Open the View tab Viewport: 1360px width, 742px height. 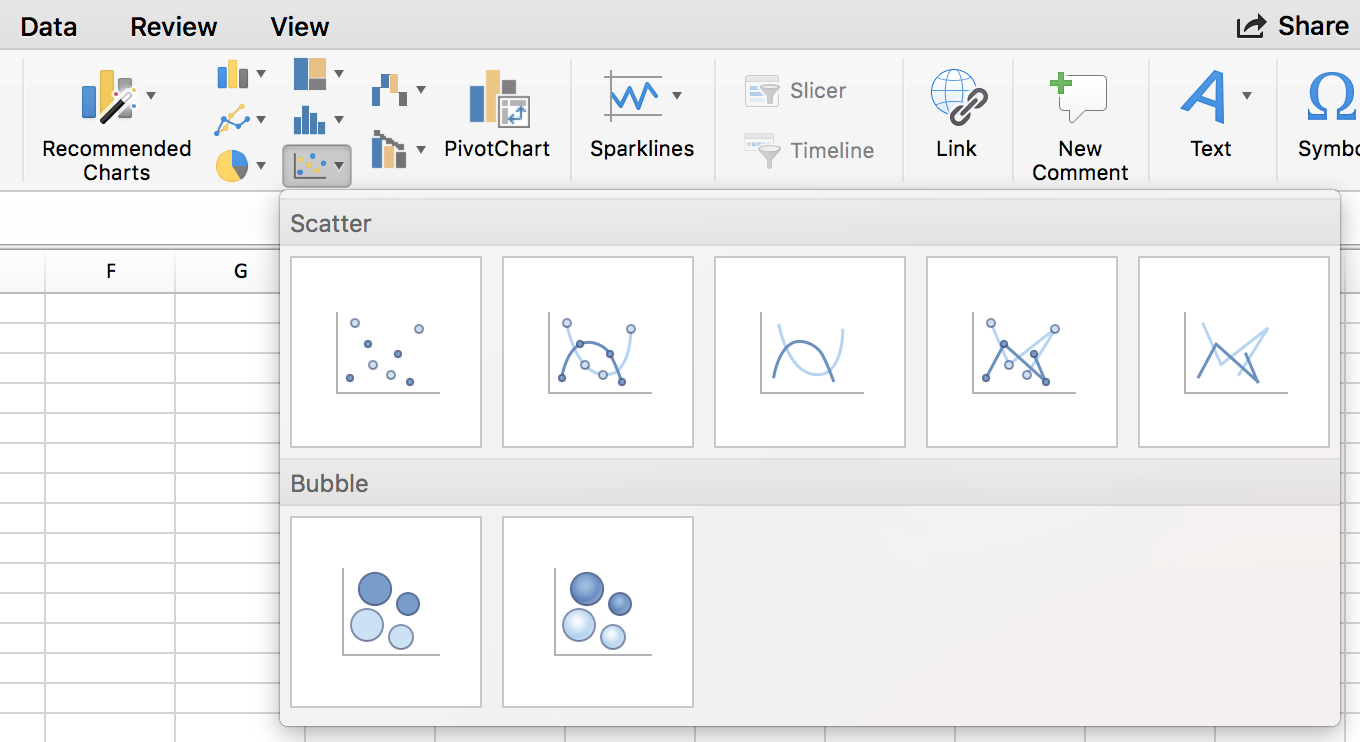point(299,27)
